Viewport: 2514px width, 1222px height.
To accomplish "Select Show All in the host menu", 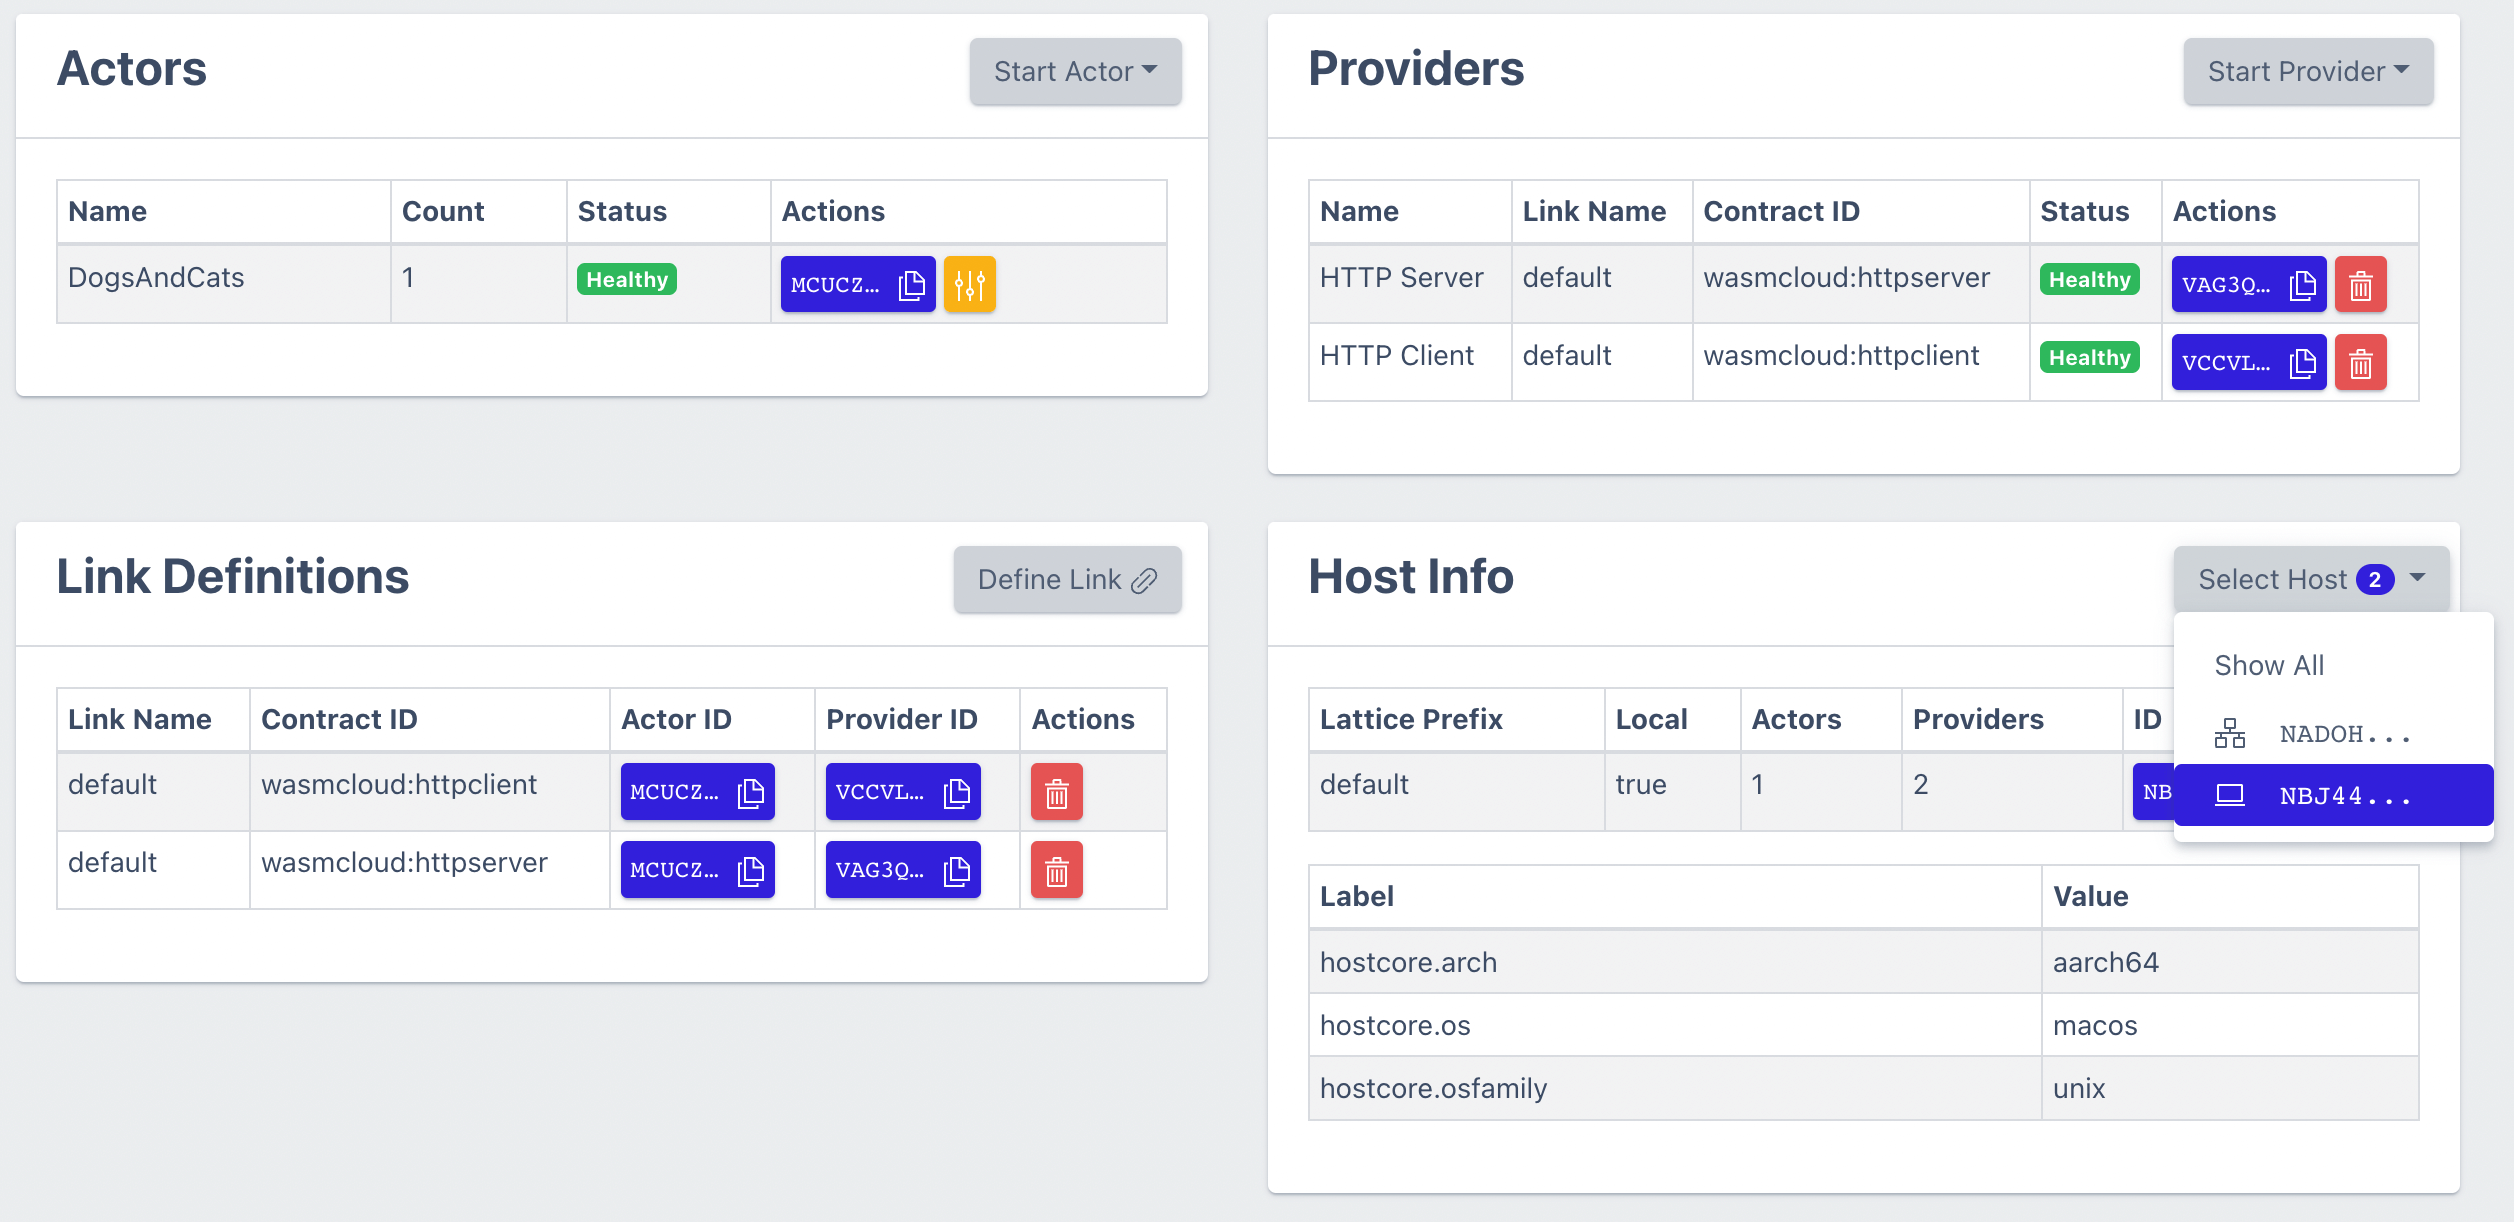I will pos(2268,664).
